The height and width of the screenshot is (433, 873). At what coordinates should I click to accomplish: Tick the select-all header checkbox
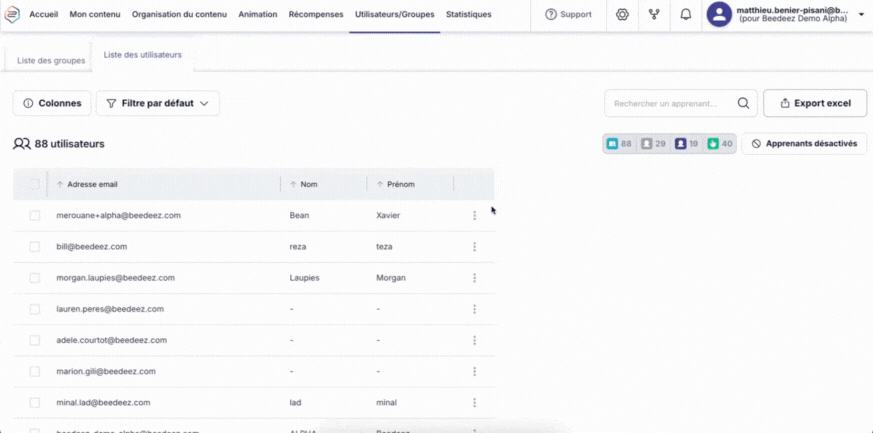[x=35, y=184]
